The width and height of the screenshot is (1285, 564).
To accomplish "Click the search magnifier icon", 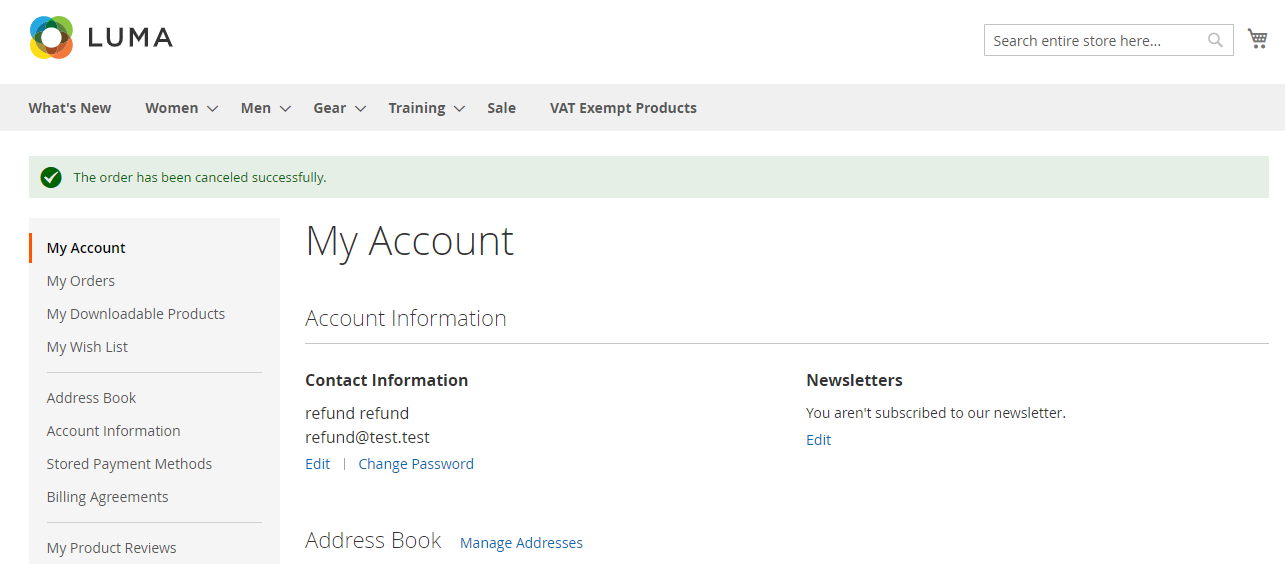I will pyautogui.click(x=1215, y=40).
